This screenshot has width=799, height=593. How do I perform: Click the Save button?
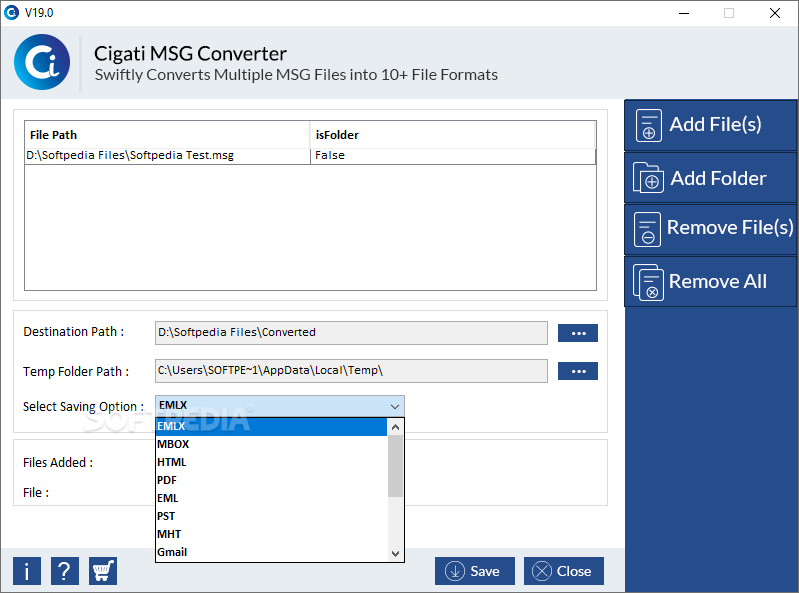pyautogui.click(x=474, y=571)
